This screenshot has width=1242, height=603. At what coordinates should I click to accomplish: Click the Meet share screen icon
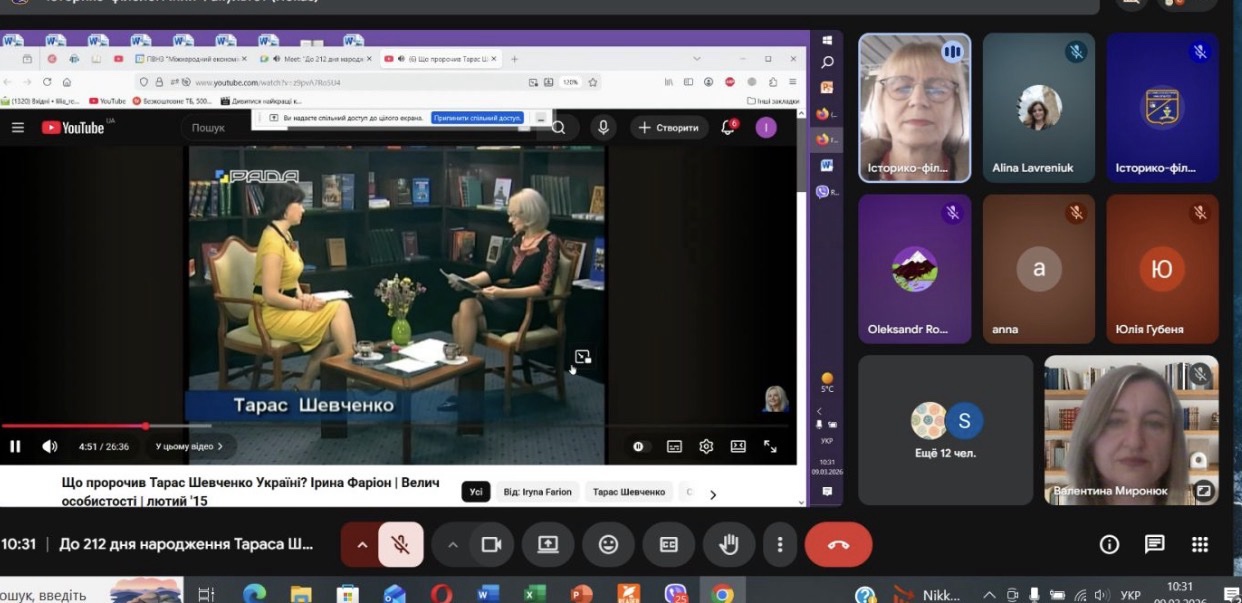point(548,545)
